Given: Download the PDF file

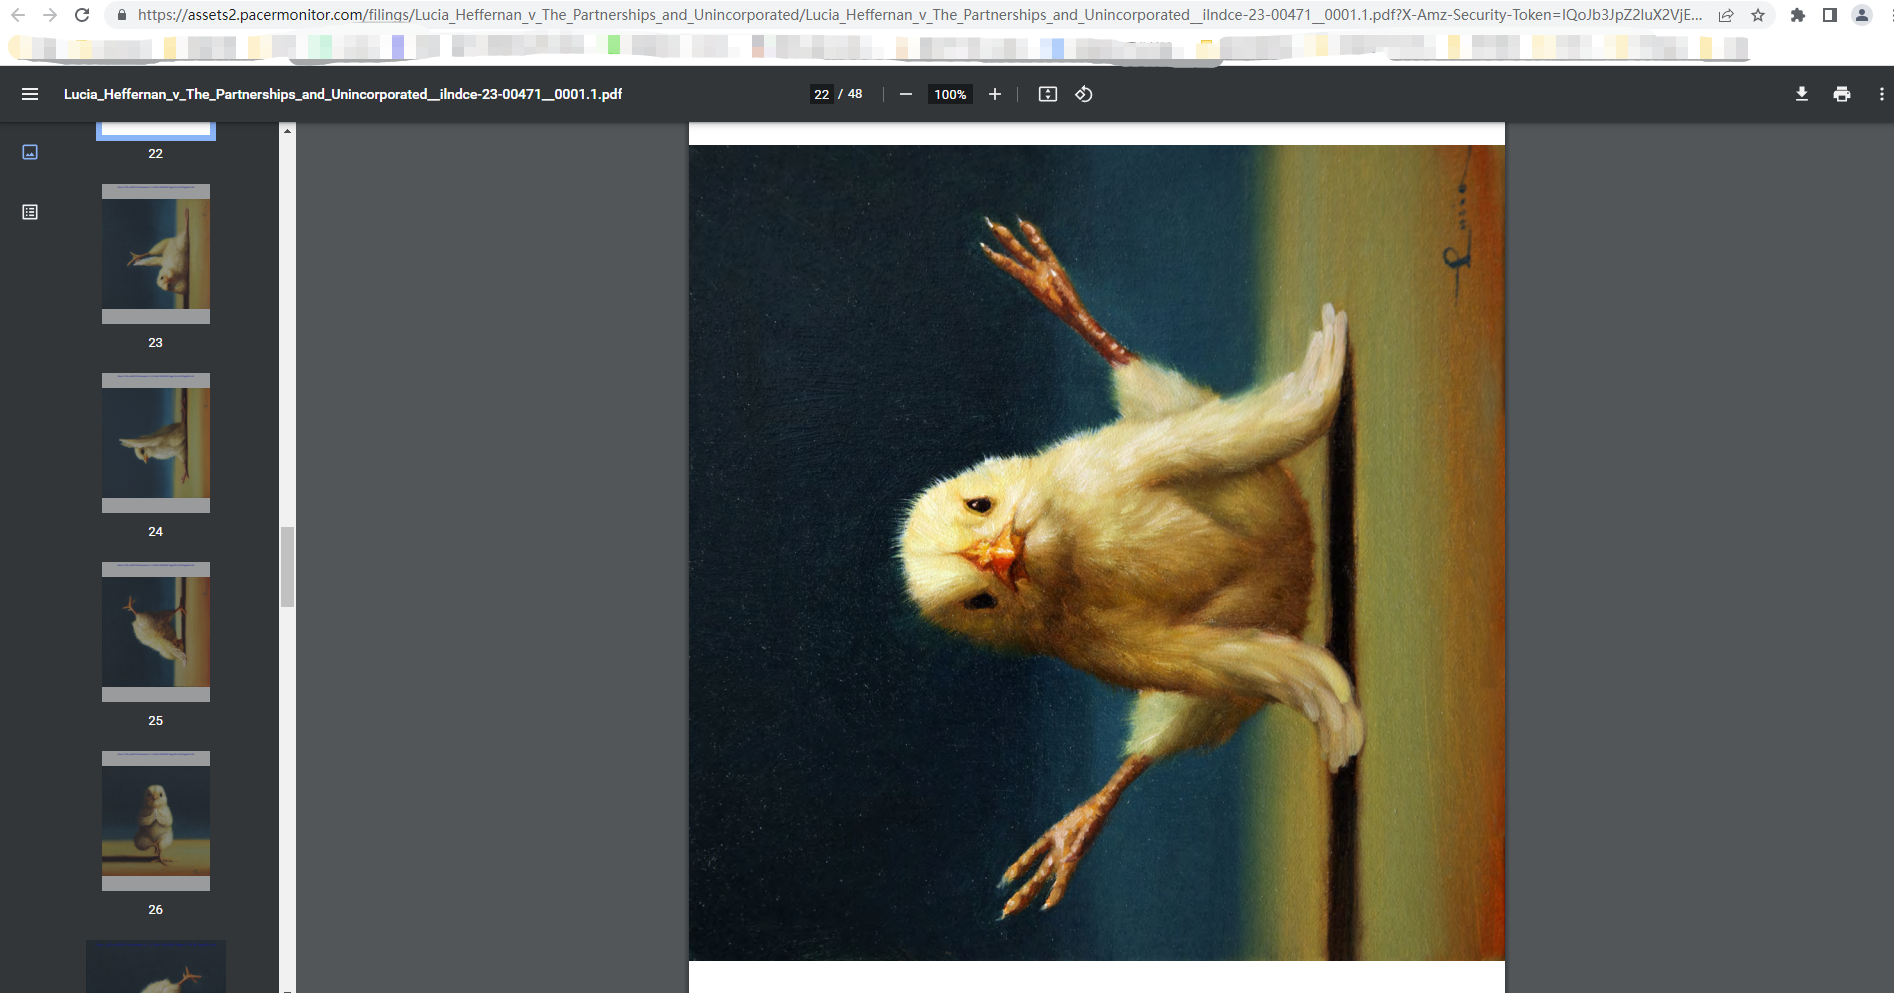Looking at the screenshot, I should pos(1801,94).
